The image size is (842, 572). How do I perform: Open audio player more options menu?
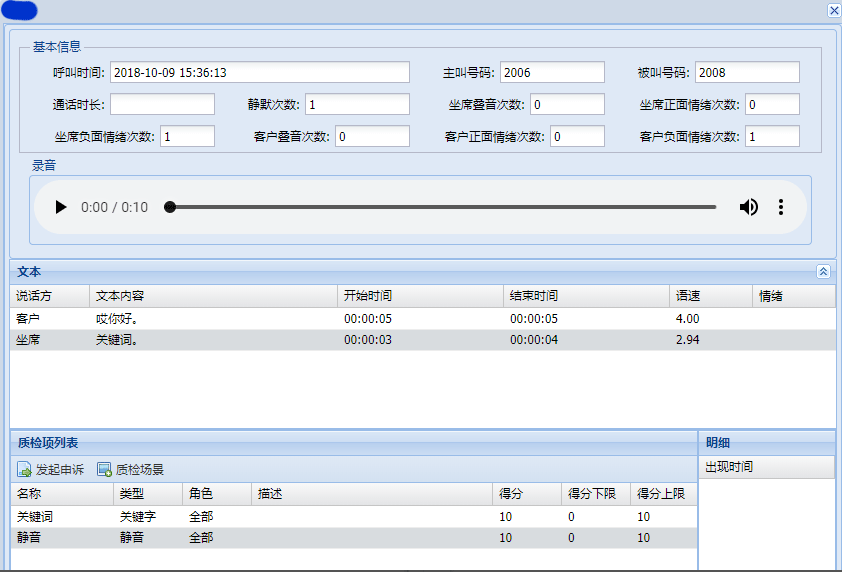point(781,207)
